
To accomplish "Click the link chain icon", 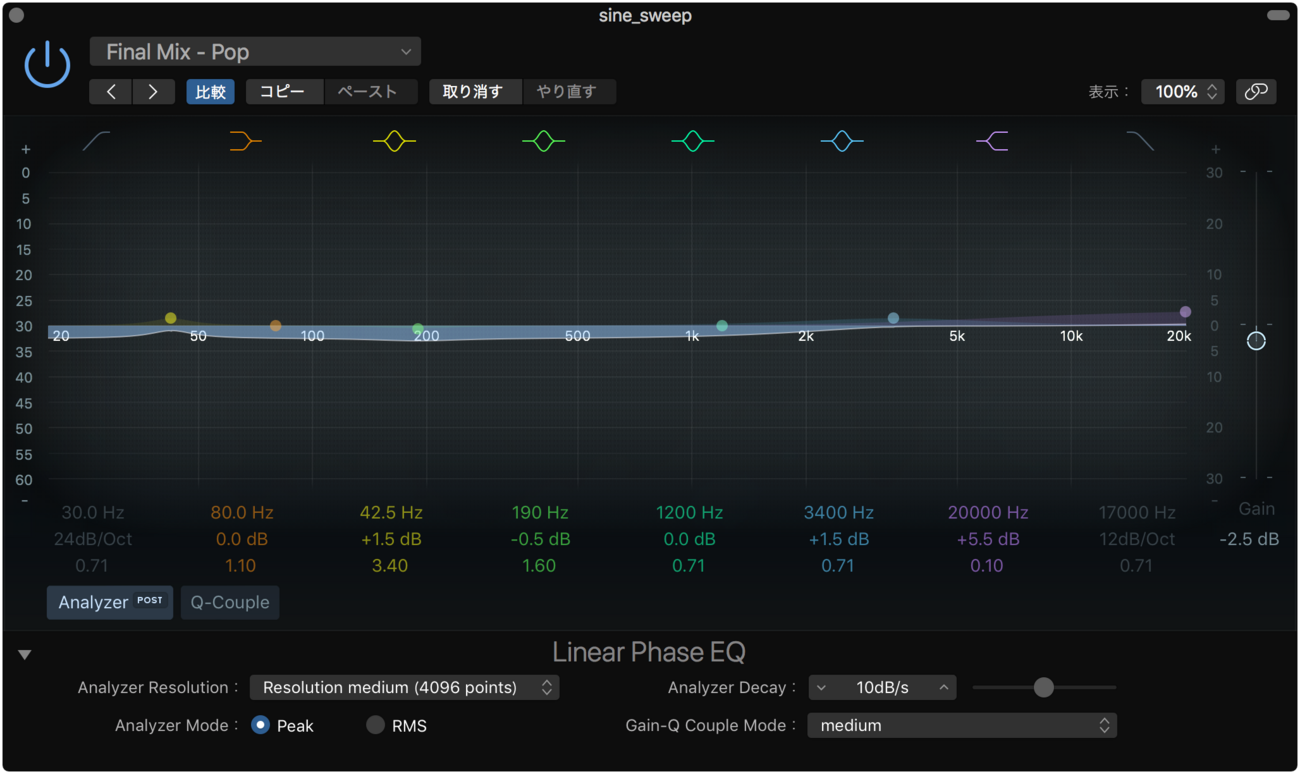I will pyautogui.click(x=1256, y=92).
